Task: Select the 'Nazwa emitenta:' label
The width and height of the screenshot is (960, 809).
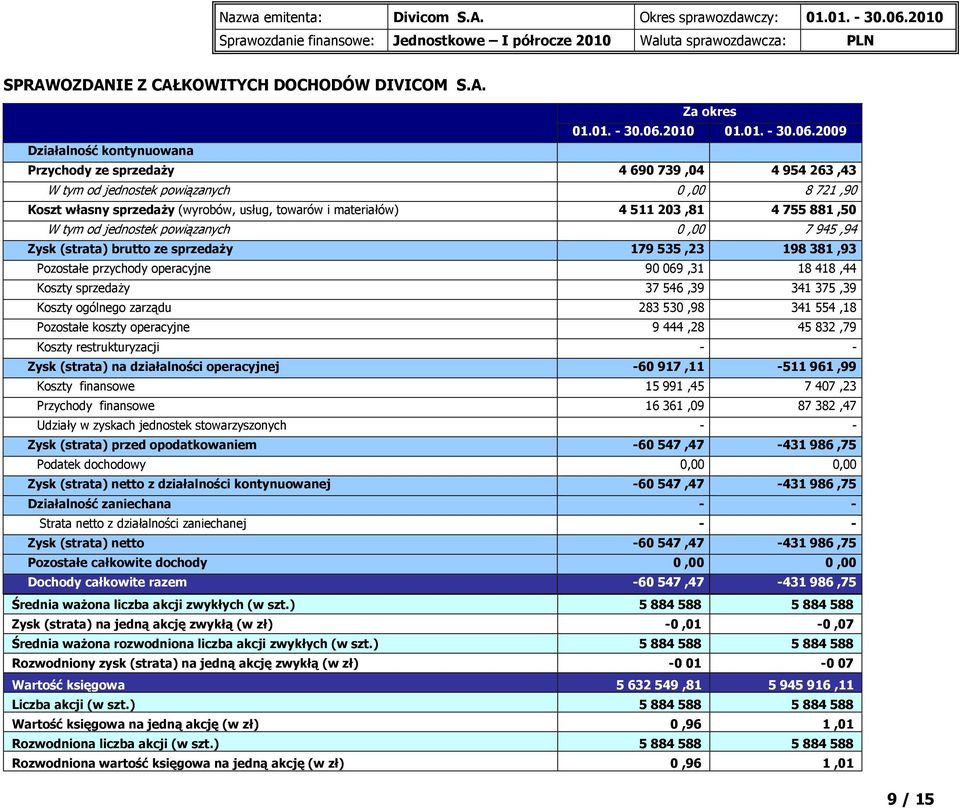Action: coord(270,18)
